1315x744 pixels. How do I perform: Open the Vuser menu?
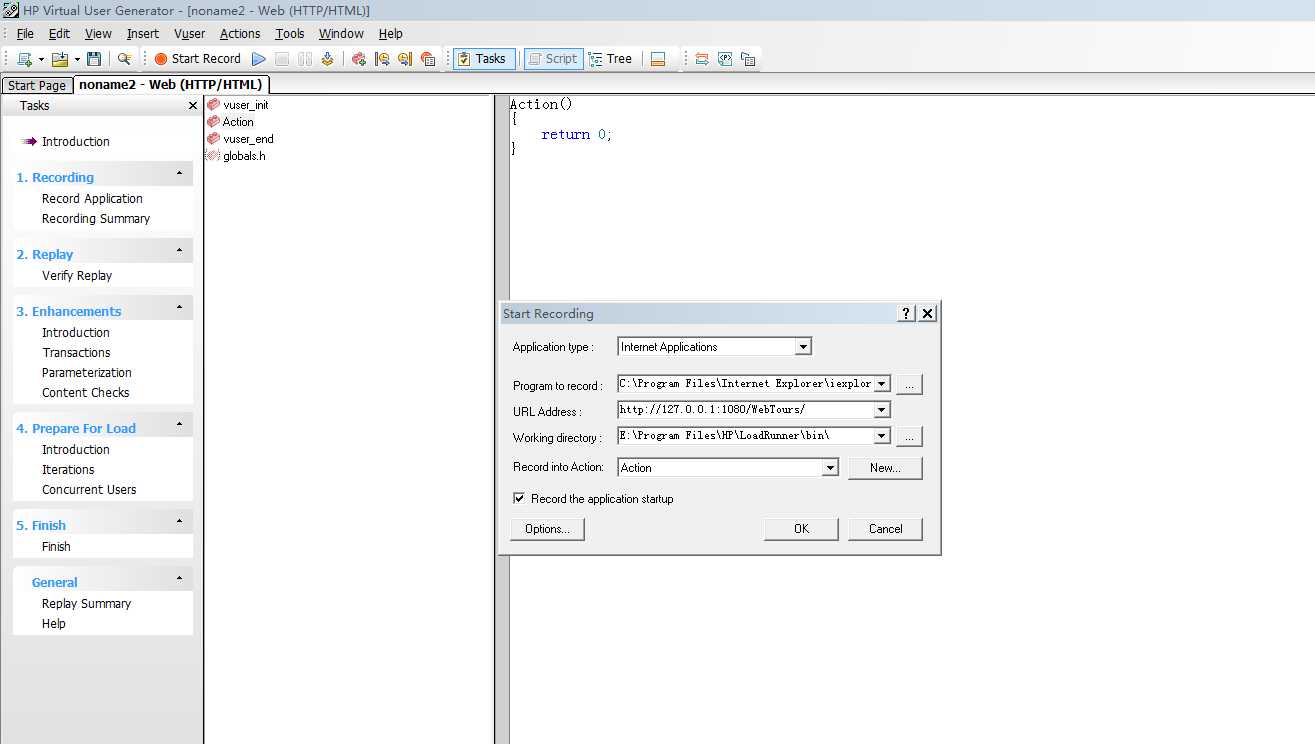click(189, 34)
